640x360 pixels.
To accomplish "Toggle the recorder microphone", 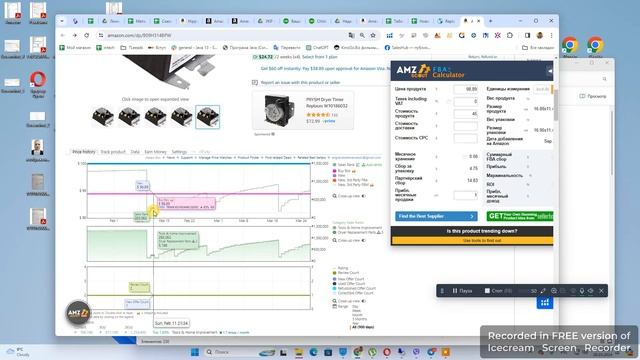I will tap(582, 291).
